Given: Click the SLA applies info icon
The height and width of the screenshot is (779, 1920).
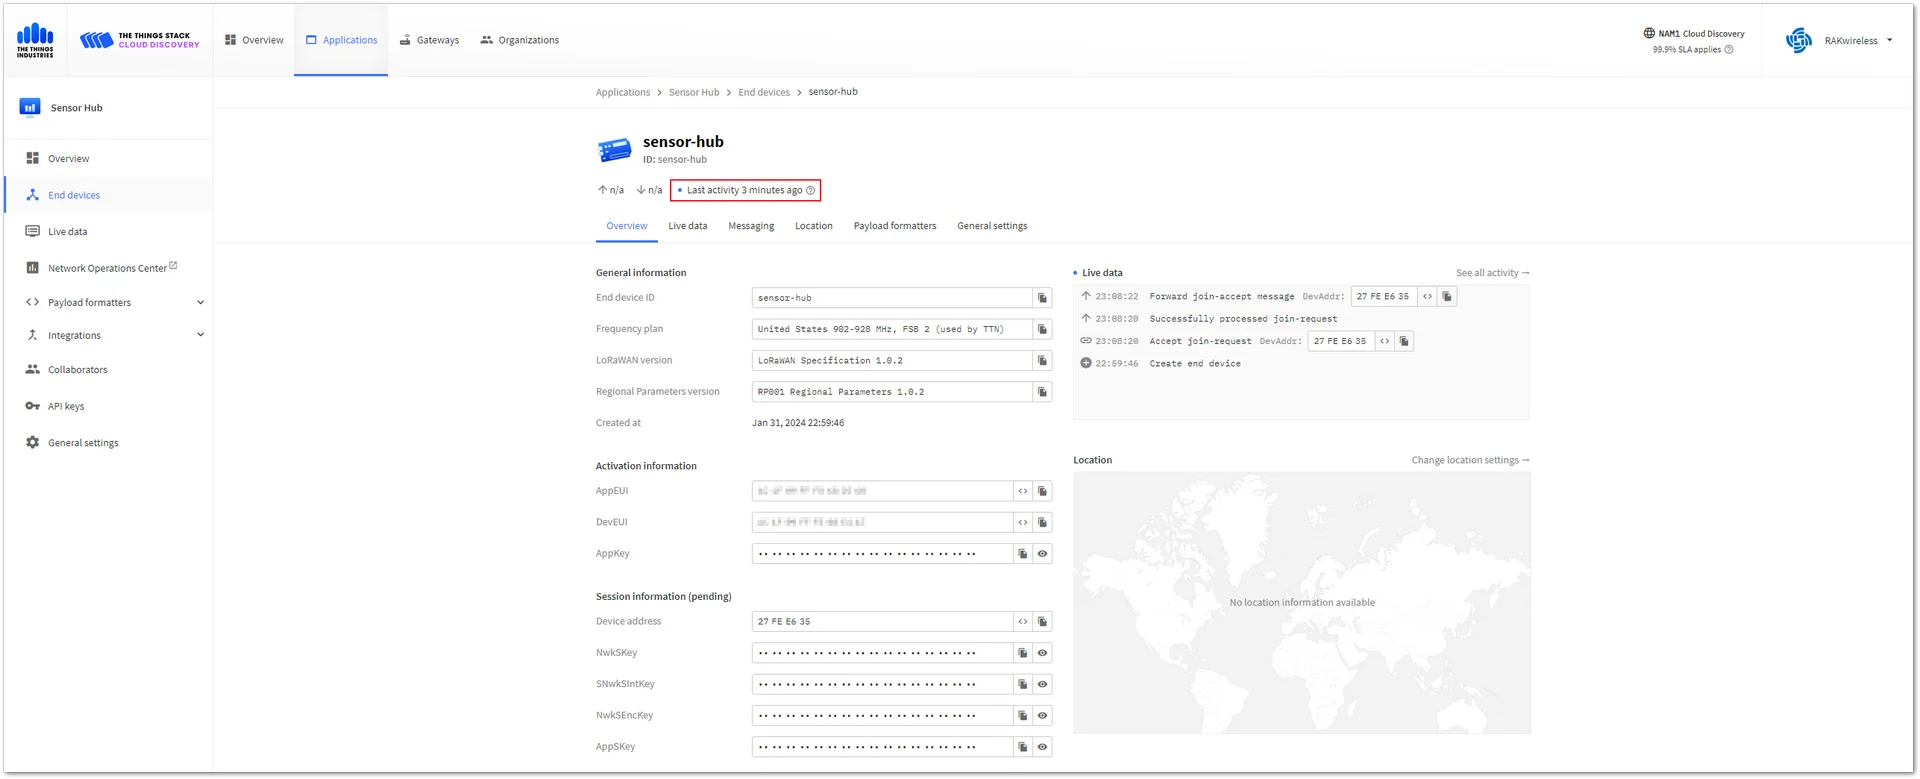Looking at the screenshot, I should [x=1728, y=50].
